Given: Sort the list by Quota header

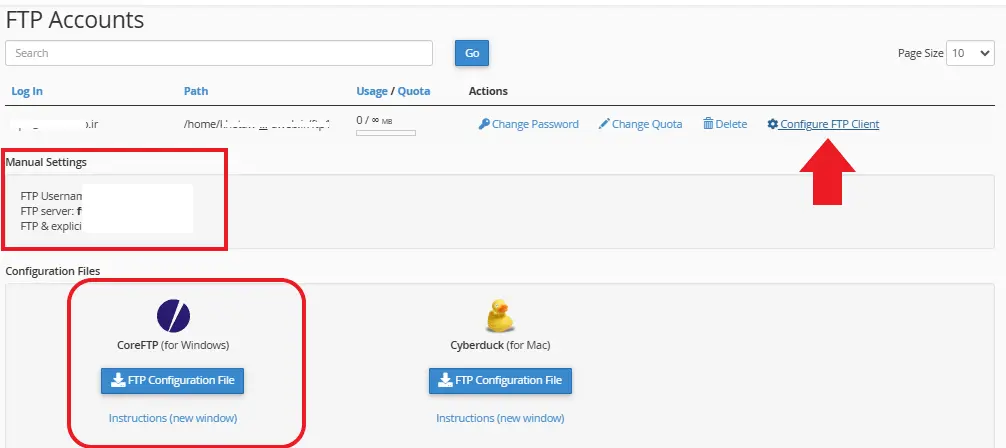Looking at the screenshot, I should [x=414, y=91].
